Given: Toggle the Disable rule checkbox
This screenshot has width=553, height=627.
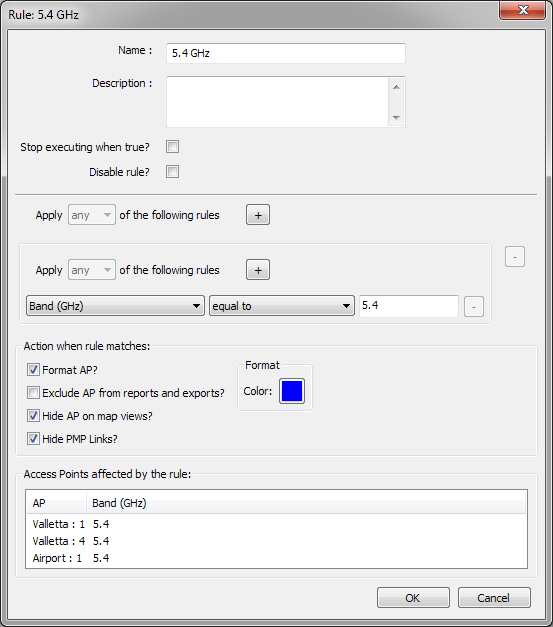Looking at the screenshot, I should pyautogui.click(x=172, y=172).
